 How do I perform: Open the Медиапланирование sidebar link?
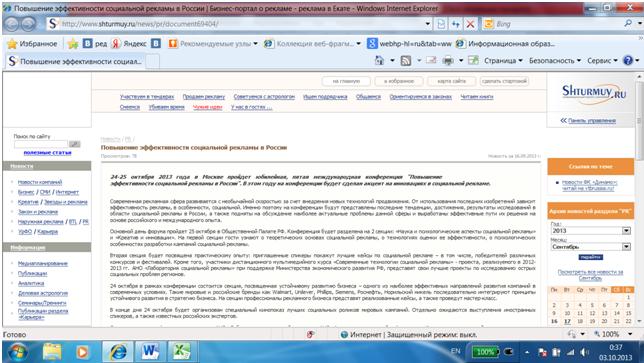click(43, 264)
